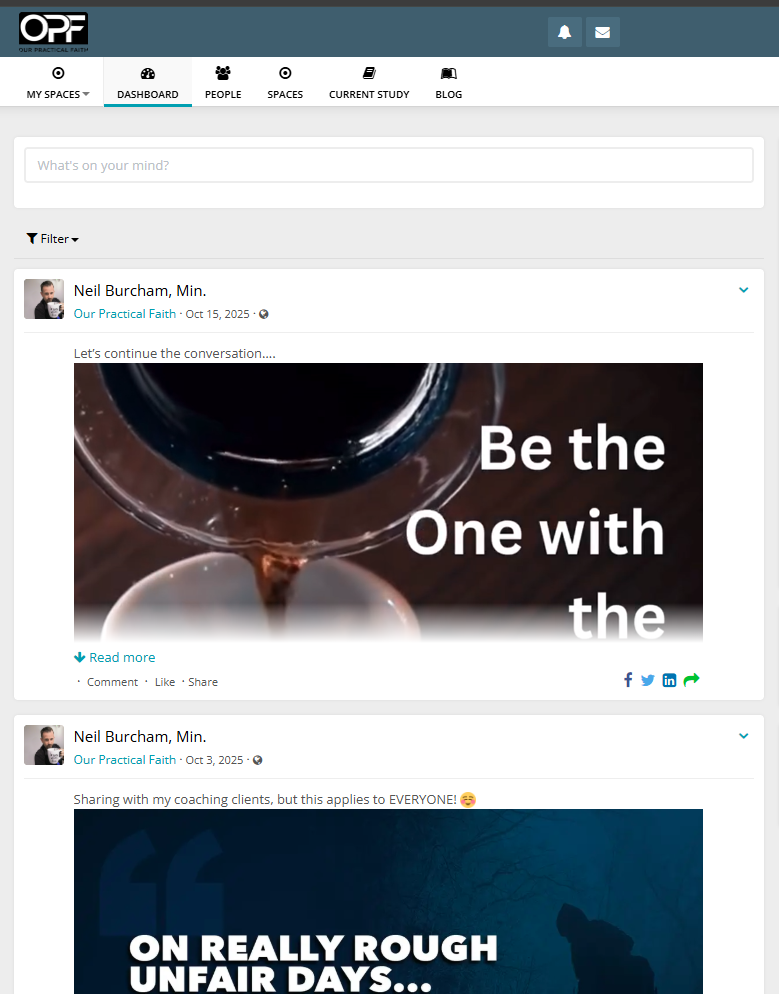Image resolution: width=779 pixels, height=994 pixels.
Task: Open the My Spaces dropdown
Action: click(58, 82)
